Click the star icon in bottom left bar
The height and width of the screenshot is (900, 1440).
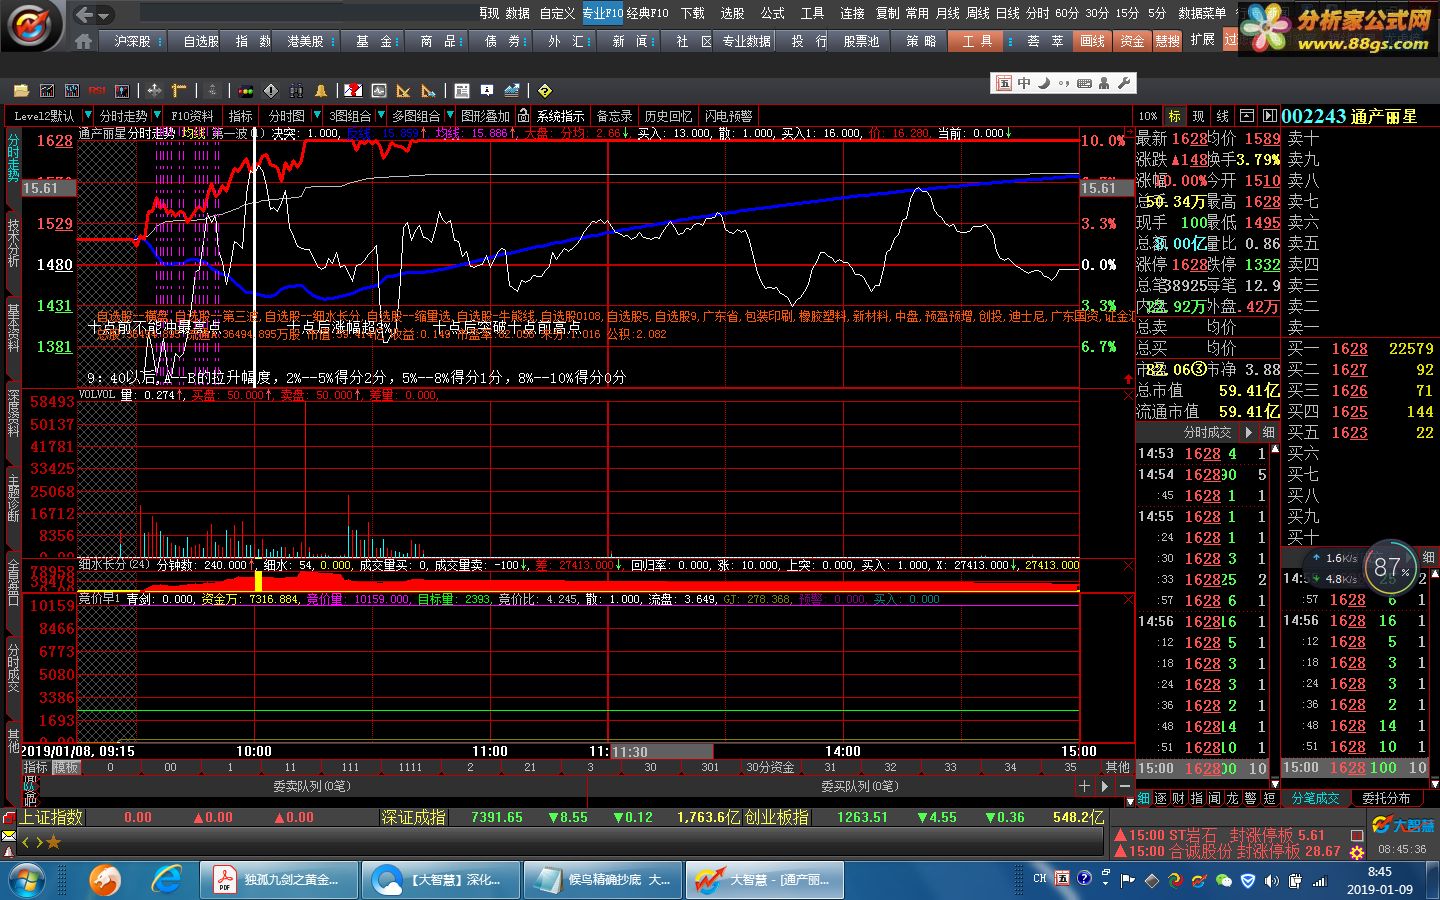(x=53, y=842)
